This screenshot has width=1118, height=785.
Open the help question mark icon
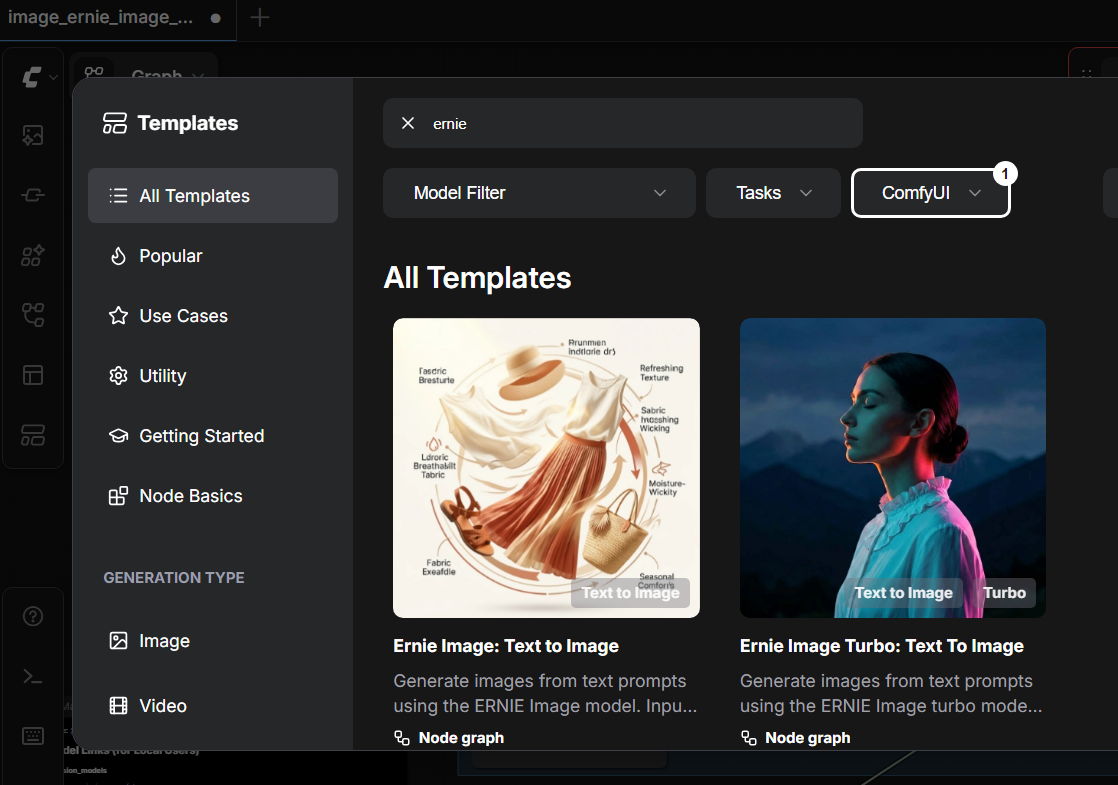click(x=33, y=616)
